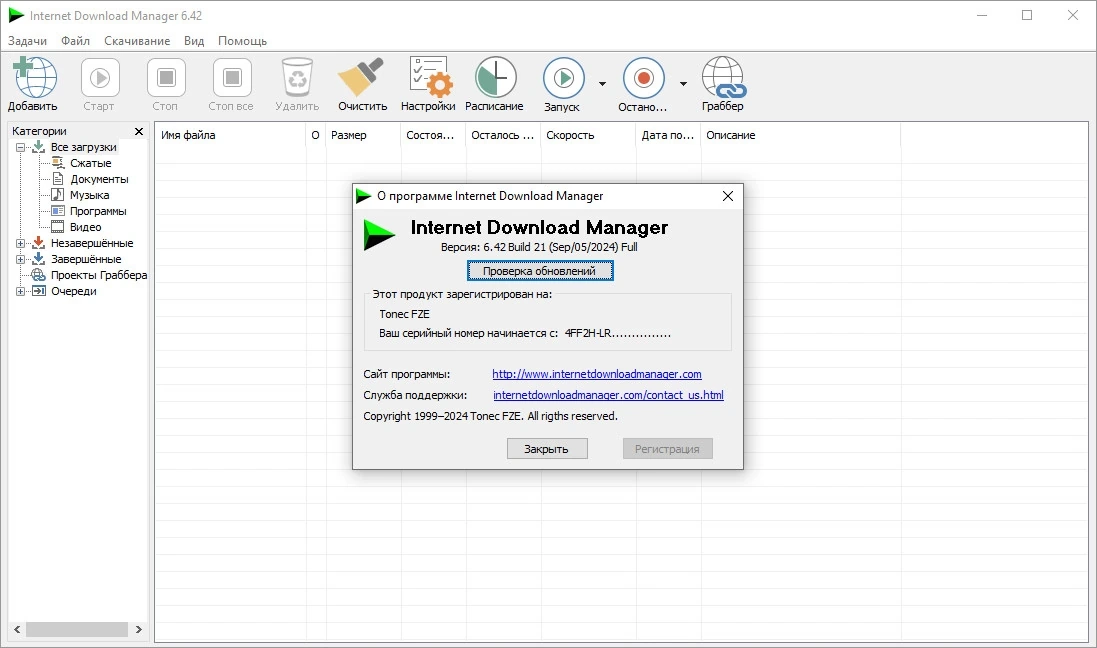The width and height of the screenshot is (1097, 648).
Task: Open the contact_us.html support link
Action: click(x=608, y=395)
